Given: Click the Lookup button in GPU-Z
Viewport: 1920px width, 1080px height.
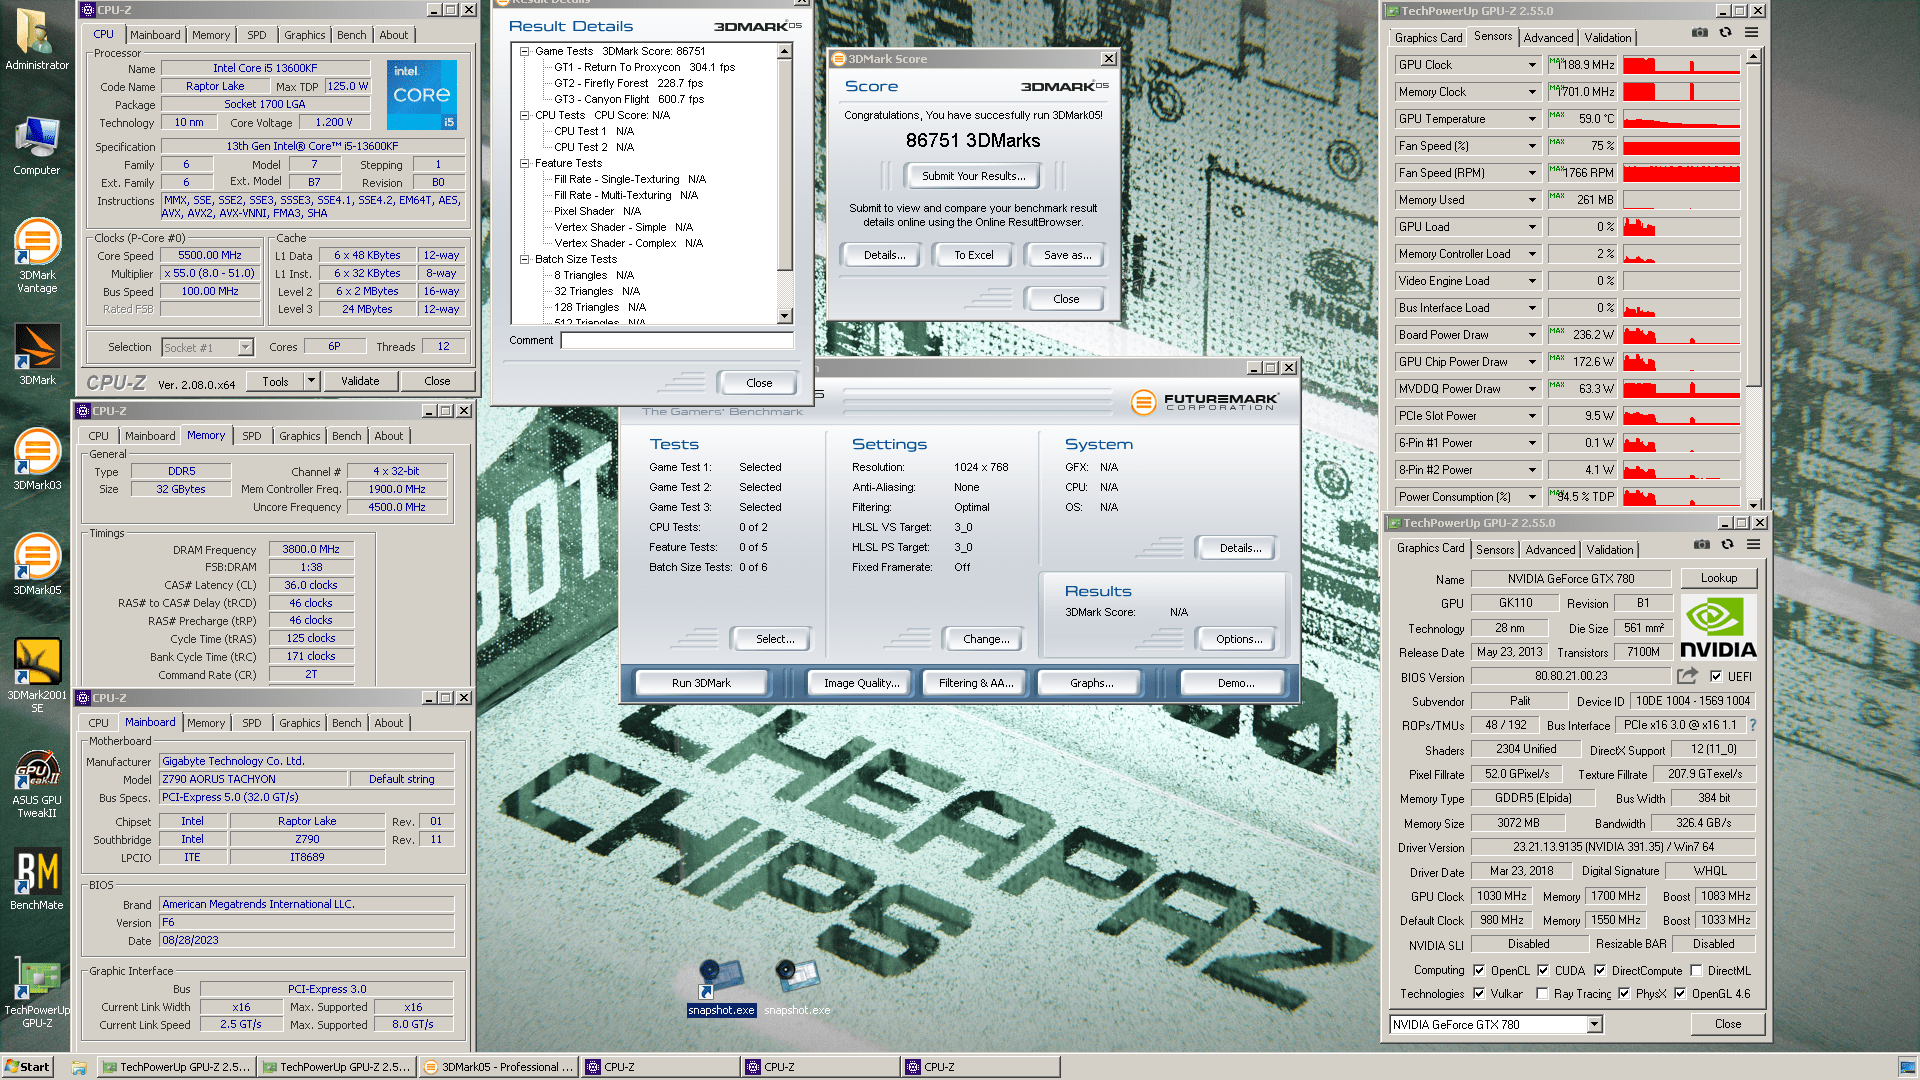Looking at the screenshot, I should [x=1718, y=578].
